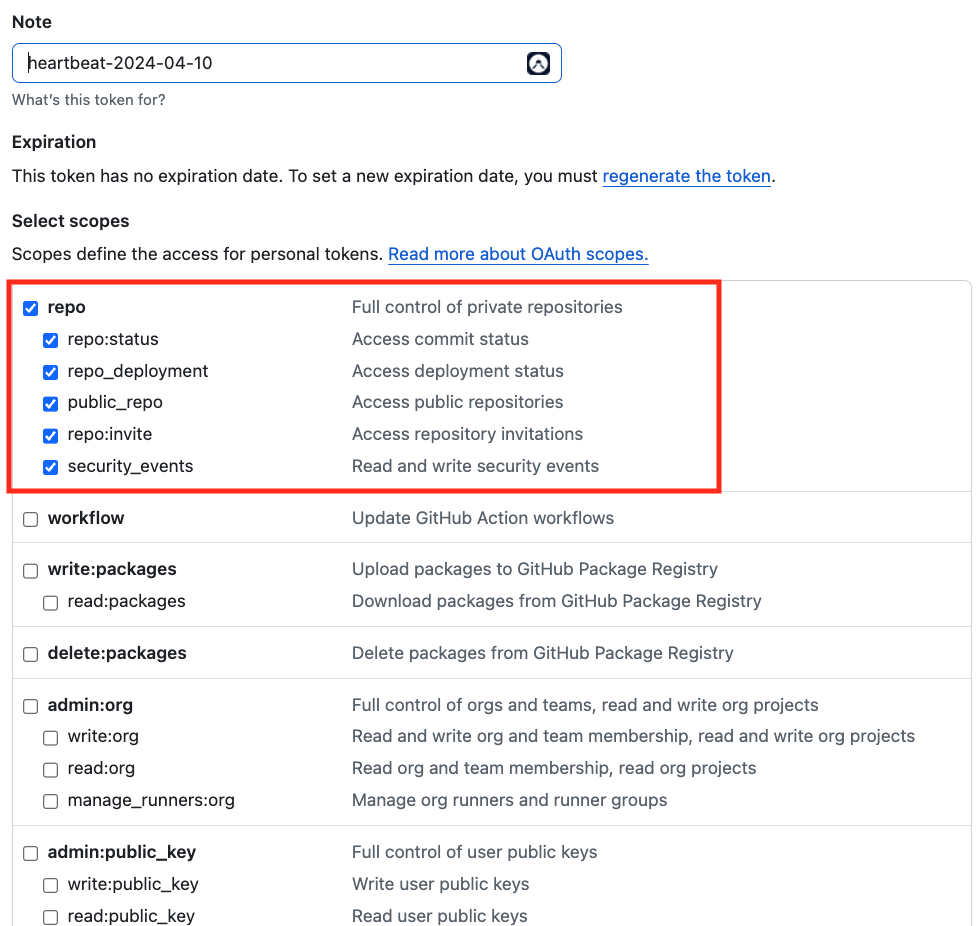Enable the workflow scope checkbox
Viewport: 976px width, 926px height.
click(31, 519)
